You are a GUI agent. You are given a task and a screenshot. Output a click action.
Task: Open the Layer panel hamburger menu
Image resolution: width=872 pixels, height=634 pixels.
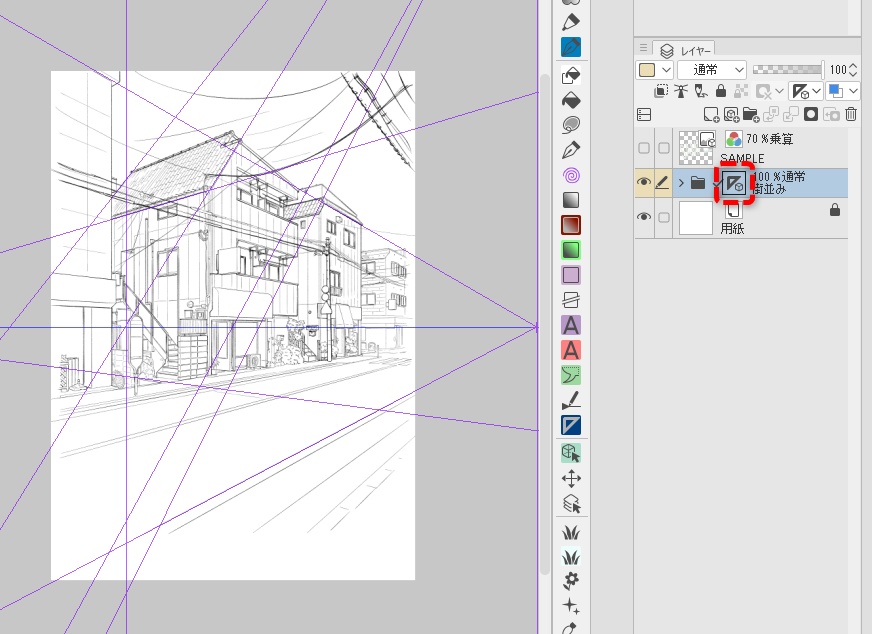tap(643, 48)
